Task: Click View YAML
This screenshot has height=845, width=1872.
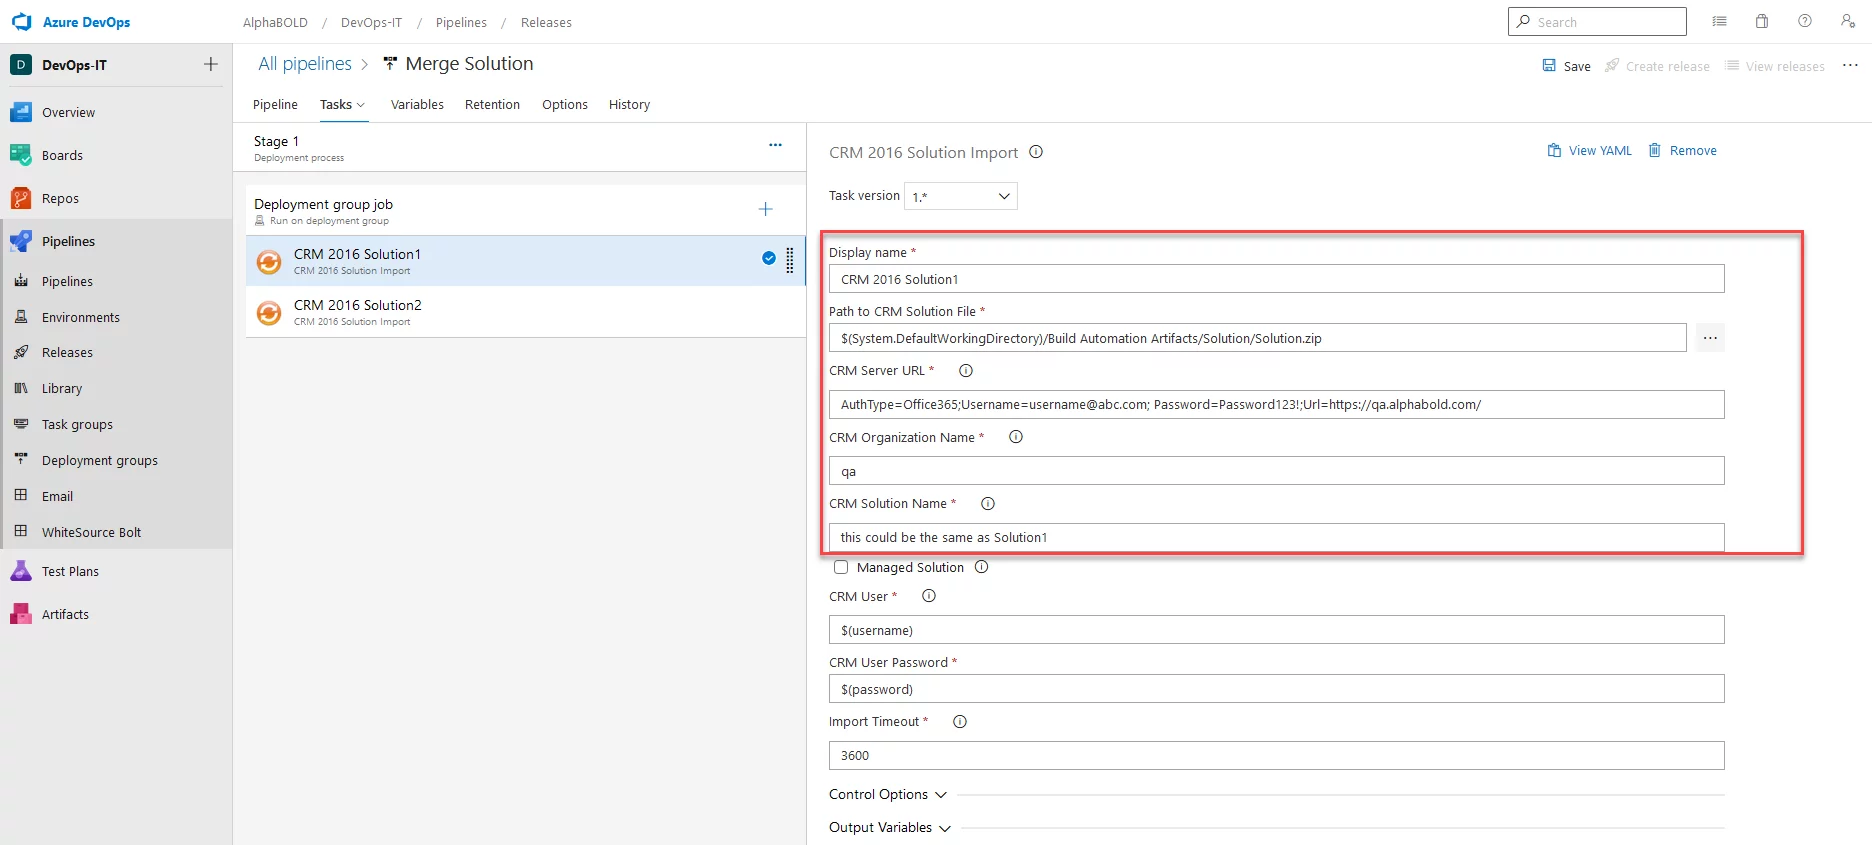Action: [x=1589, y=151]
